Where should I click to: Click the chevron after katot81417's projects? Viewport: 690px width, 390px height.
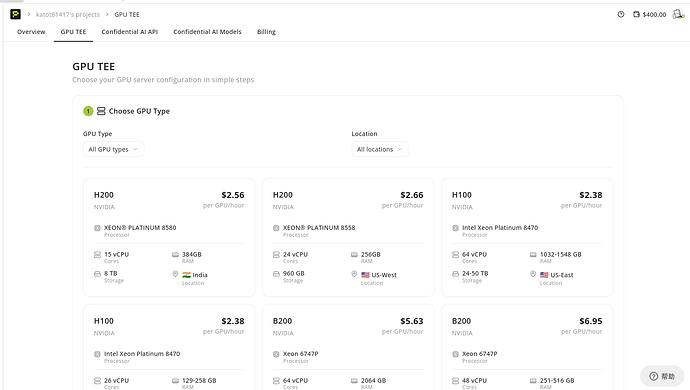coord(107,15)
